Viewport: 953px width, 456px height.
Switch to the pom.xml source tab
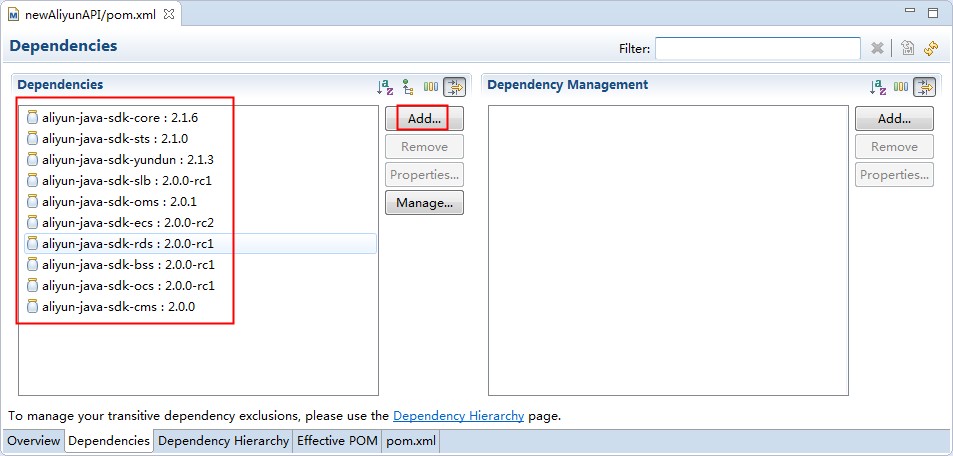pos(410,441)
